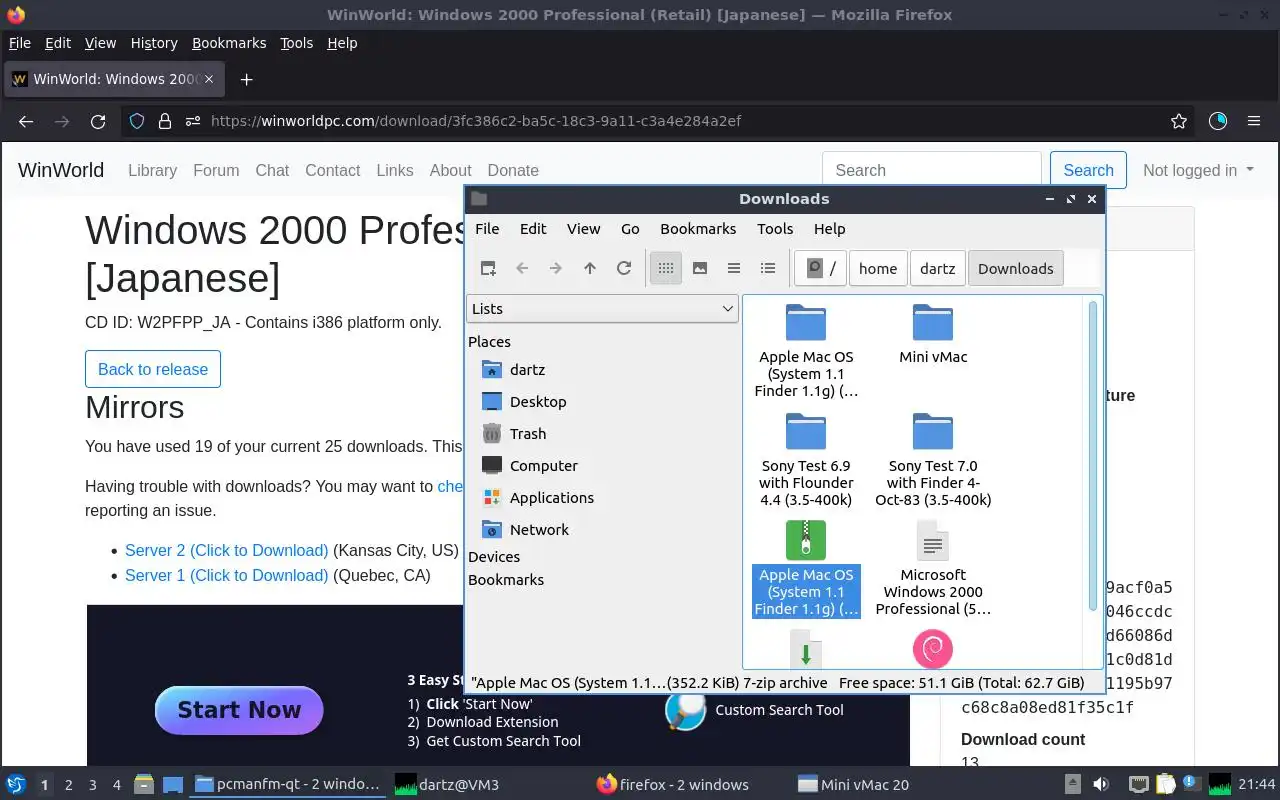1280x800 pixels.
Task: Bookmark this page with the star
Action: pyautogui.click(x=1179, y=121)
